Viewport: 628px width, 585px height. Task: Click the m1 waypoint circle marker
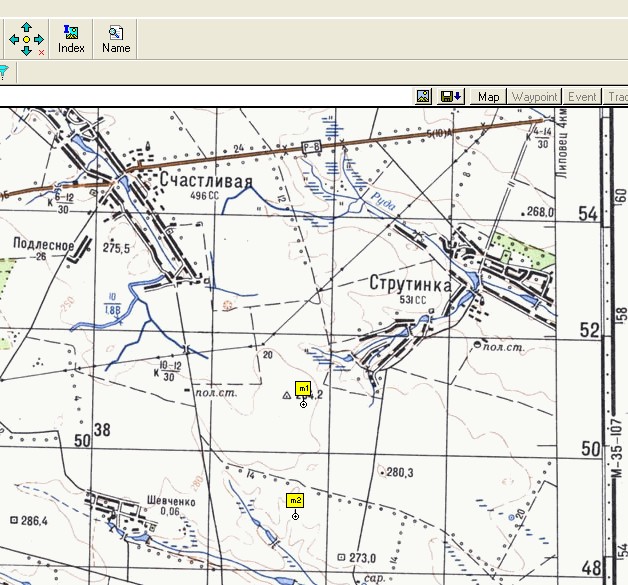(304, 404)
